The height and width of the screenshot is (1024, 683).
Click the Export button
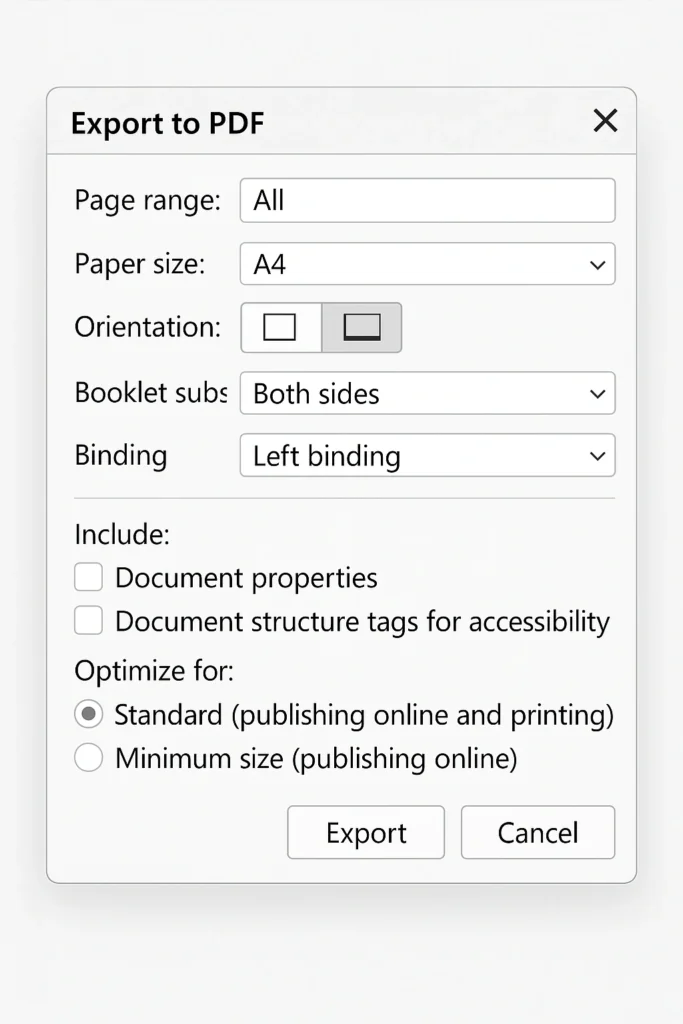366,832
